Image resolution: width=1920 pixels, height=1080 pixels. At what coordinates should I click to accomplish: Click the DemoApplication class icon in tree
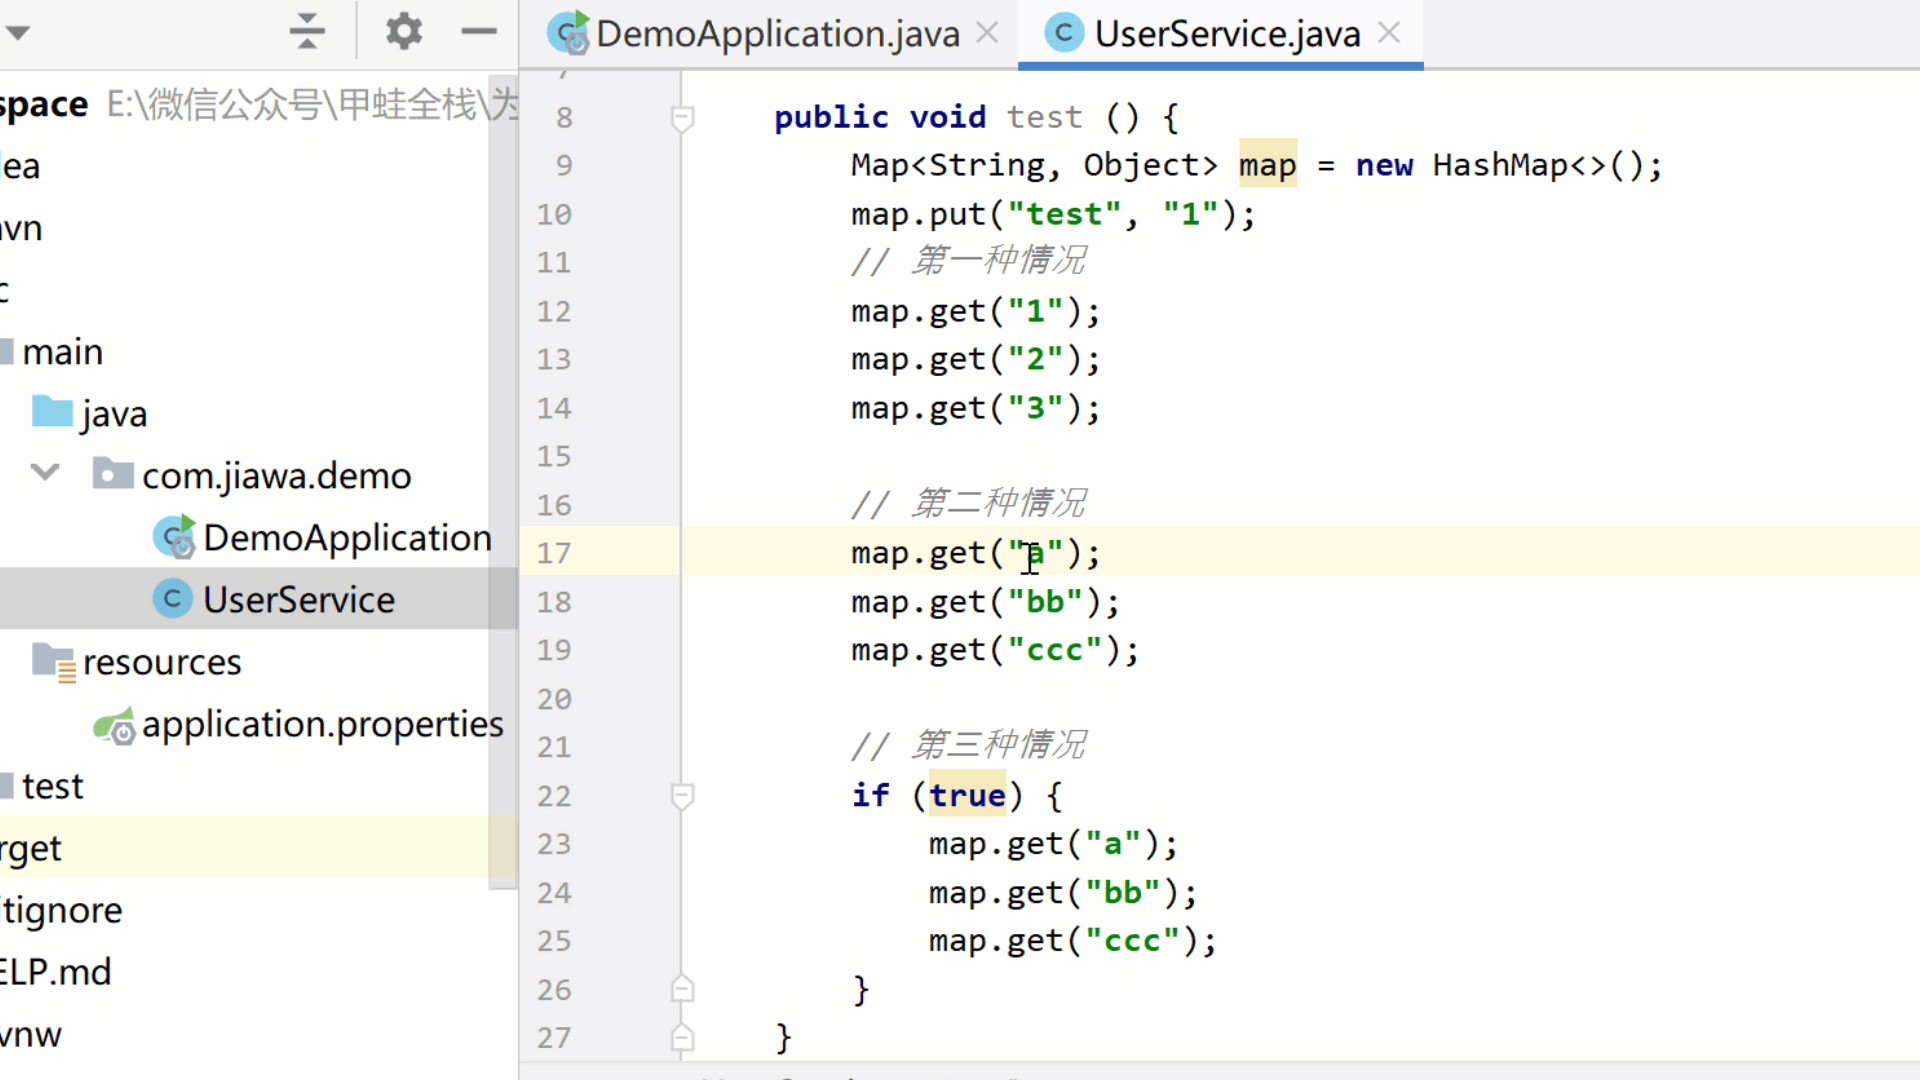pyautogui.click(x=175, y=538)
